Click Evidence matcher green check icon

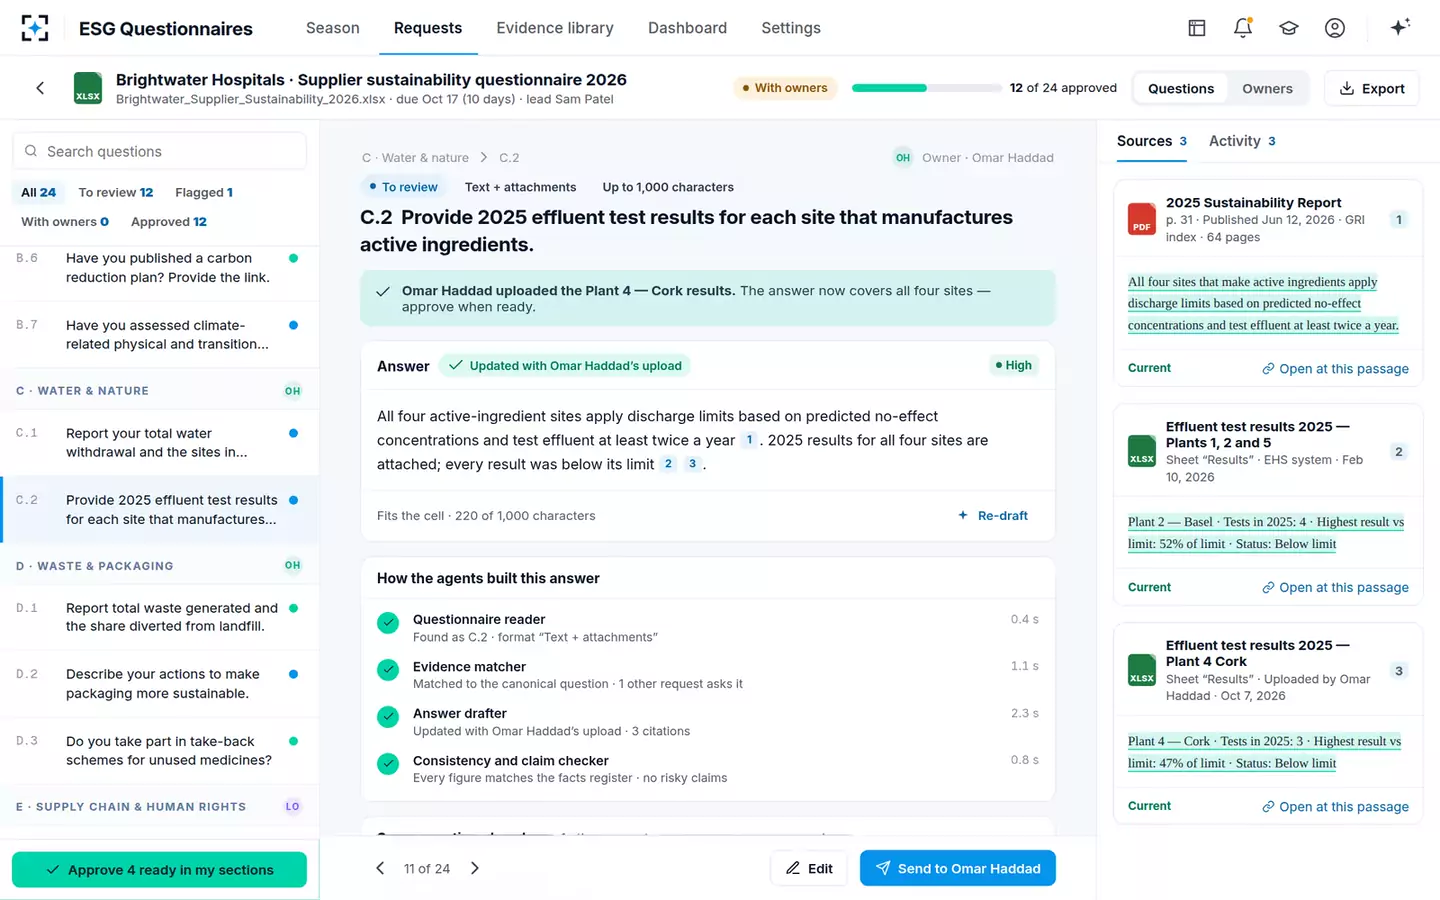(x=388, y=670)
